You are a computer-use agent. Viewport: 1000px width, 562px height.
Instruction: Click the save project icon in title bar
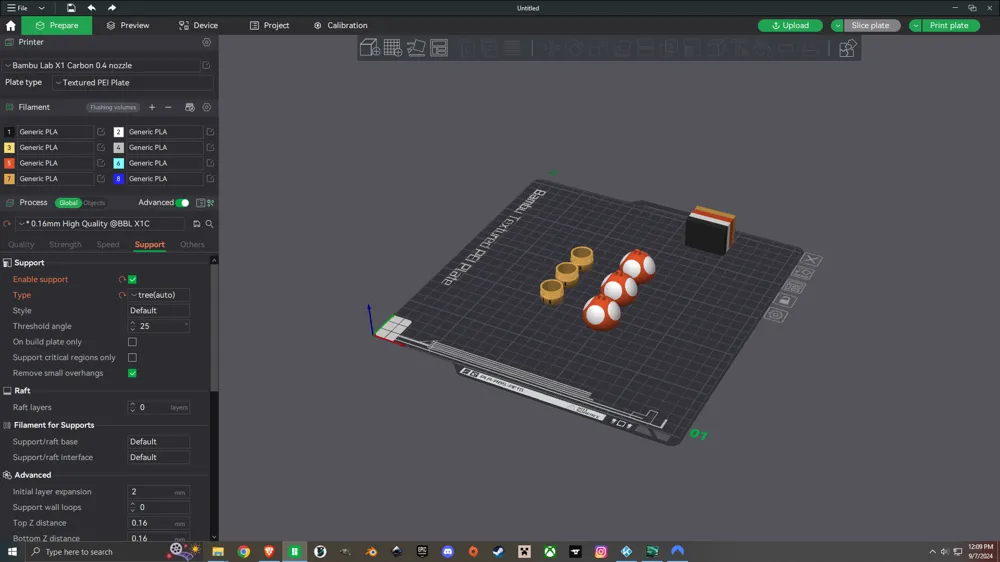click(x=71, y=8)
